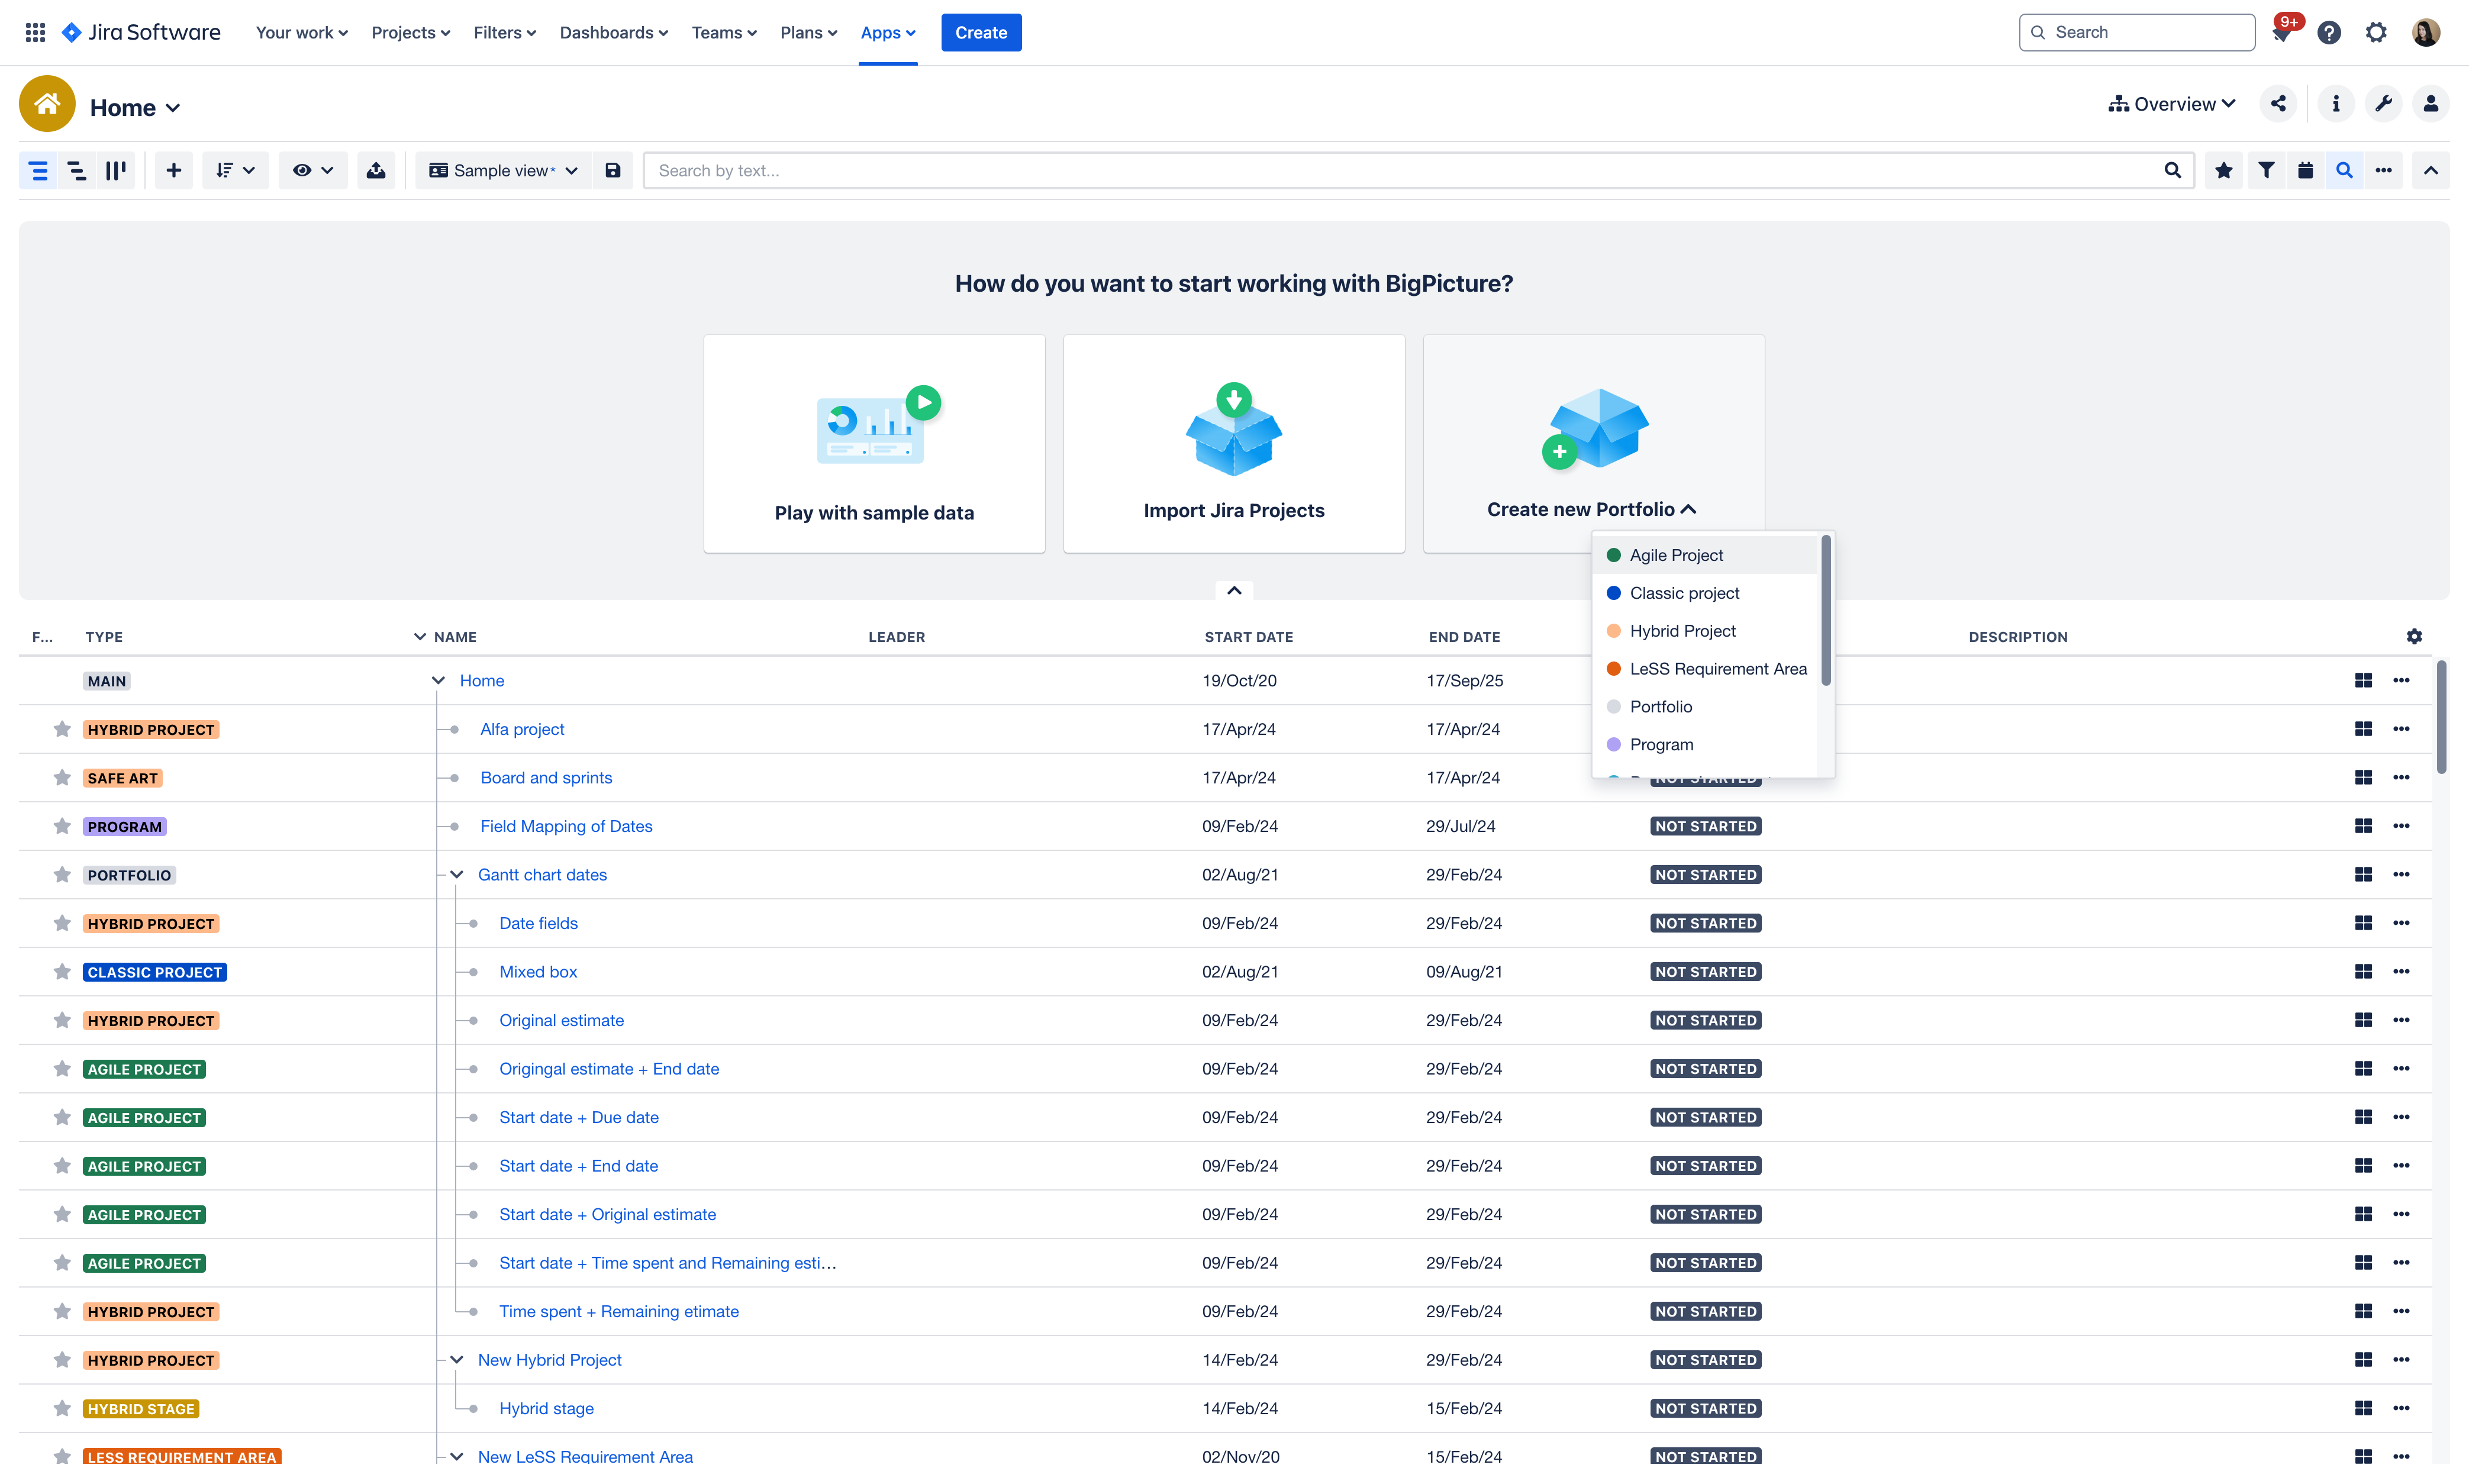The image size is (2469, 1484).
Task: Open the Your work menu
Action: (301, 32)
